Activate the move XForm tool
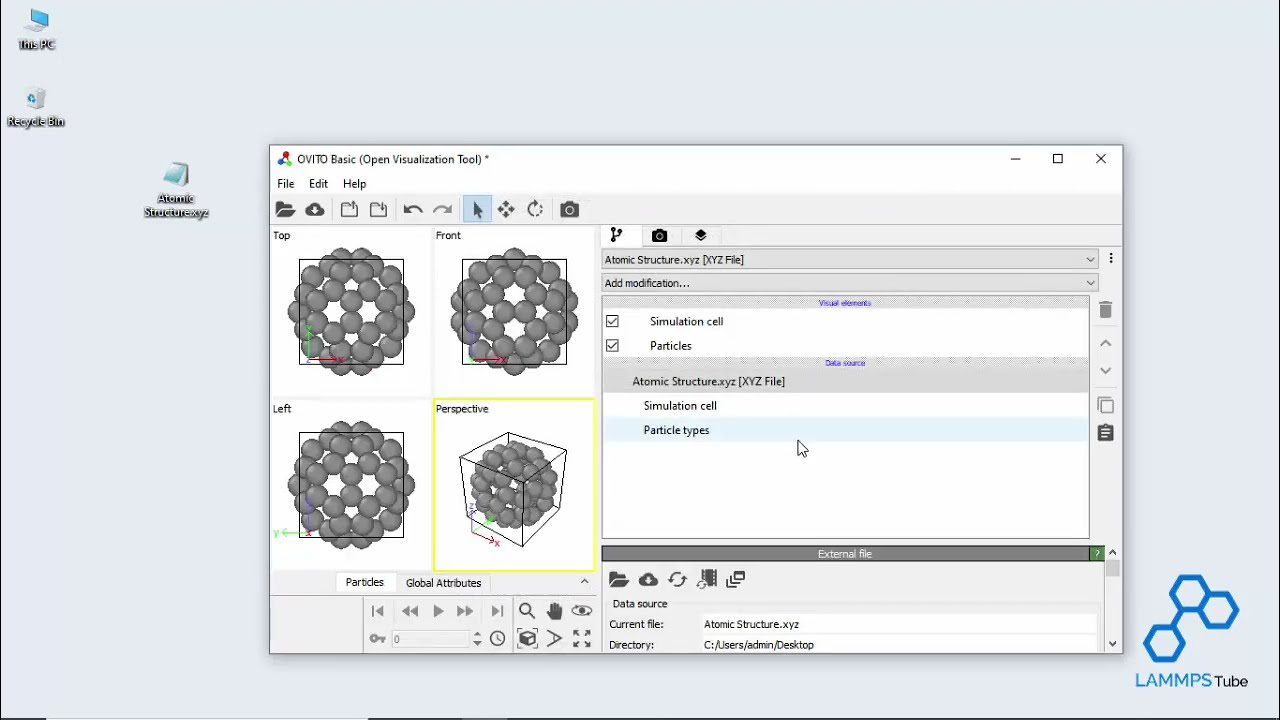The image size is (1280, 720). point(506,210)
